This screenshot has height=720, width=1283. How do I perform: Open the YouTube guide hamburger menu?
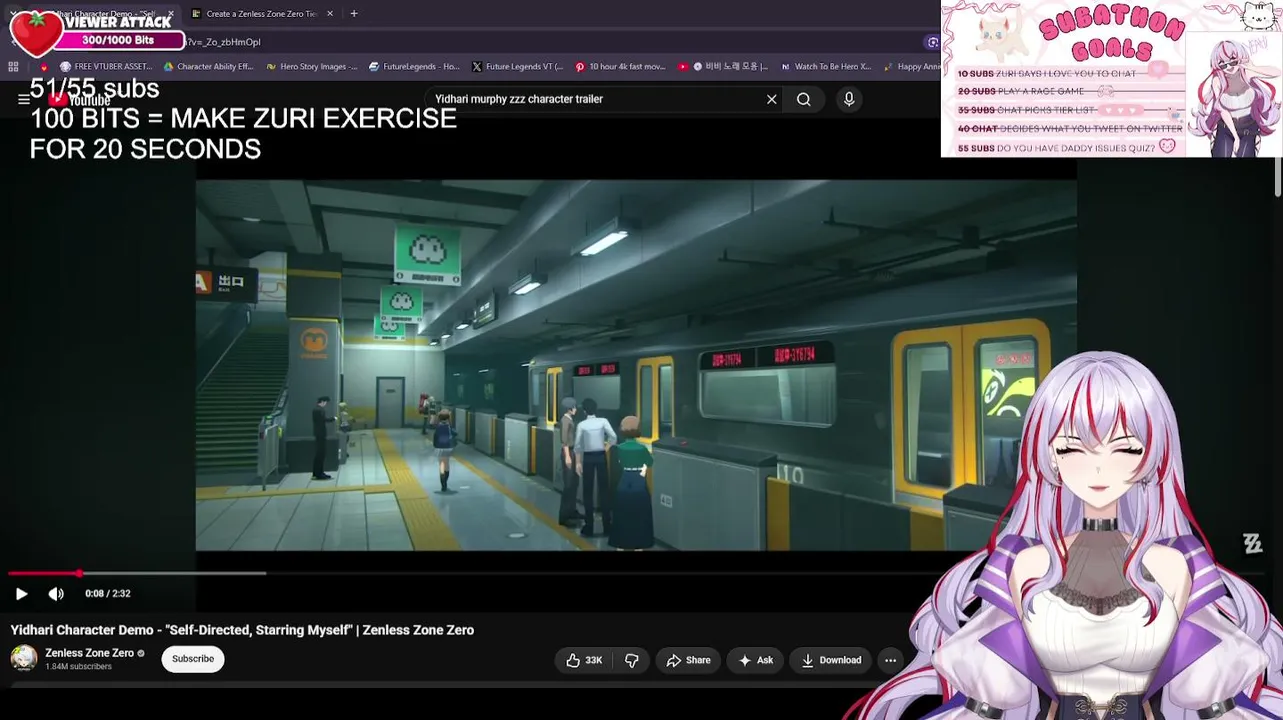(x=24, y=99)
